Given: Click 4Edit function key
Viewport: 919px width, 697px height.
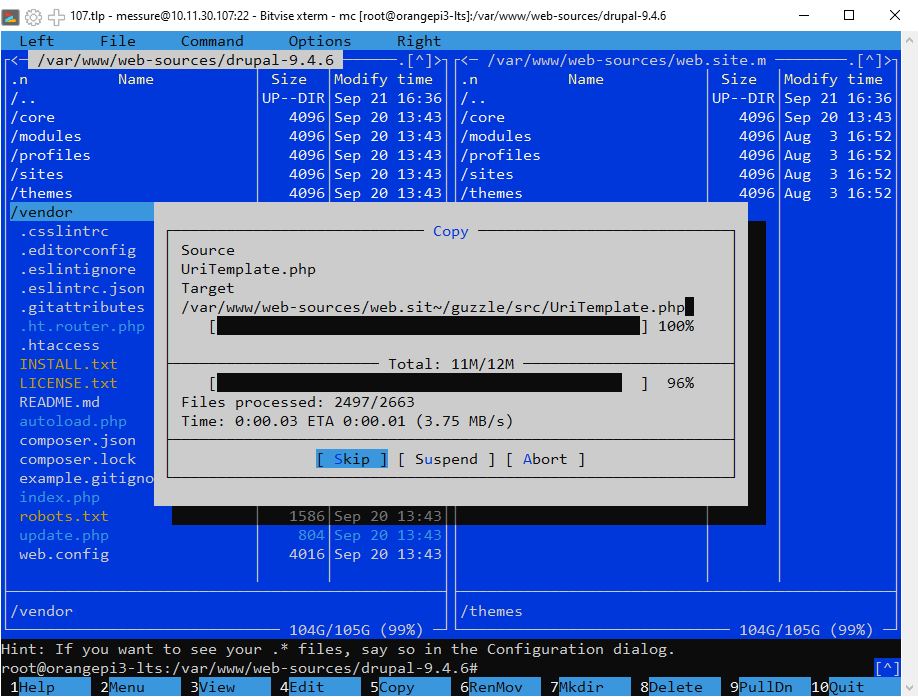Looking at the screenshot, I should [315, 687].
